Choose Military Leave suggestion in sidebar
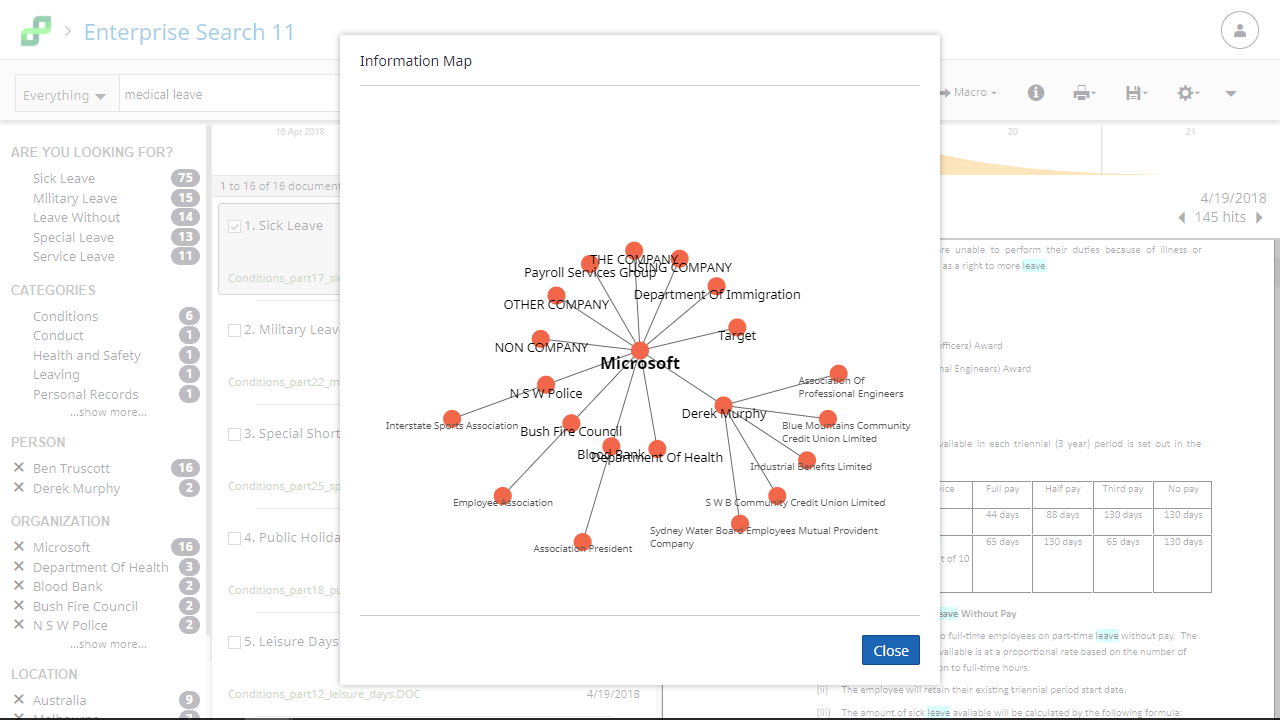This screenshot has height=720, width=1280. tap(75, 198)
